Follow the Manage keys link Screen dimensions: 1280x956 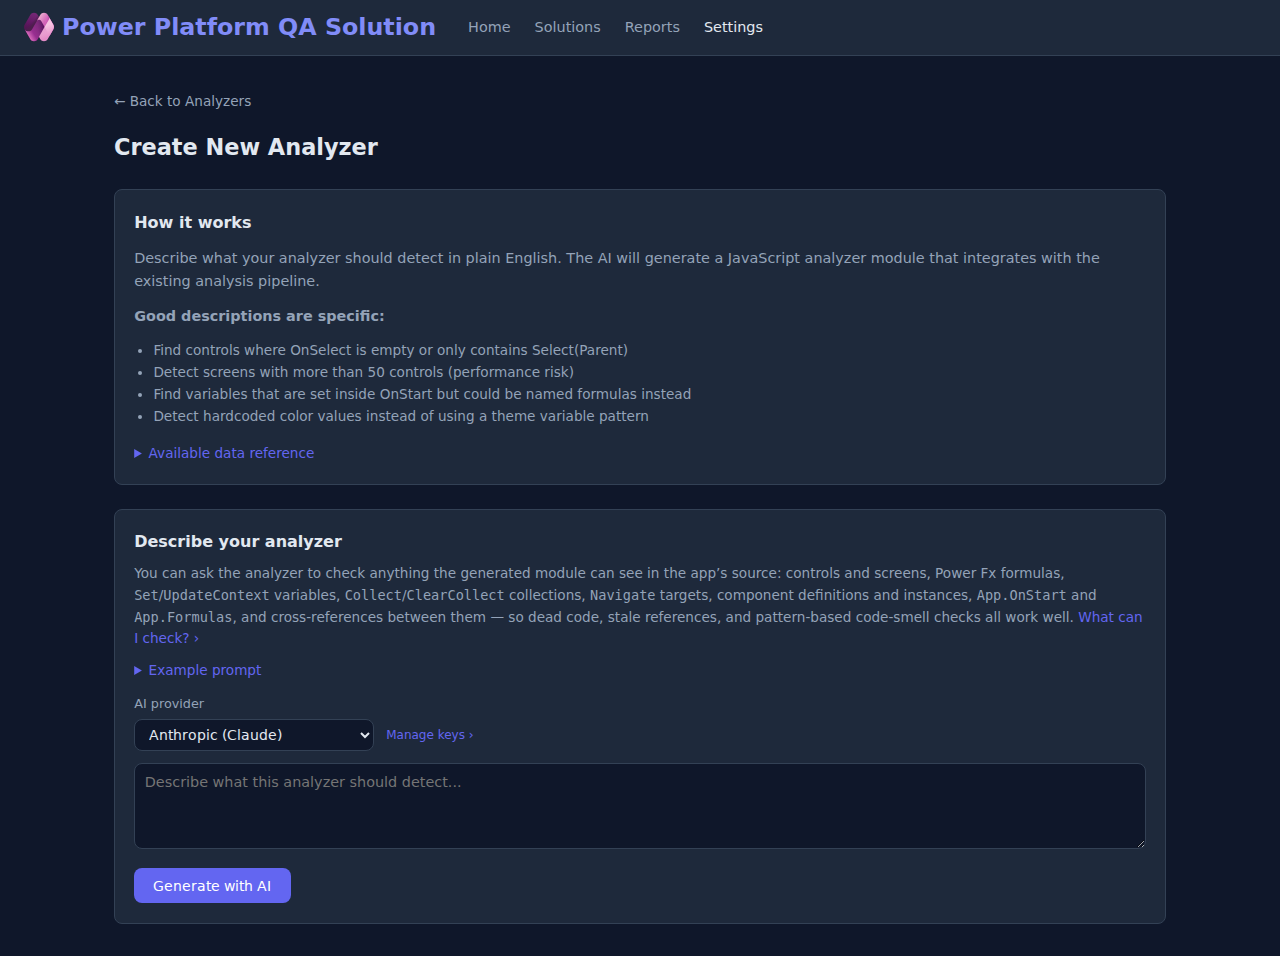click(x=429, y=734)
